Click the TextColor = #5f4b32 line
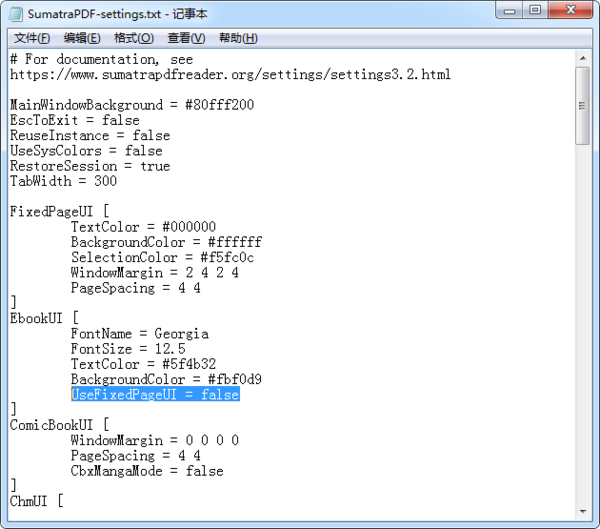The image size is (600, 529). [143, 364]
